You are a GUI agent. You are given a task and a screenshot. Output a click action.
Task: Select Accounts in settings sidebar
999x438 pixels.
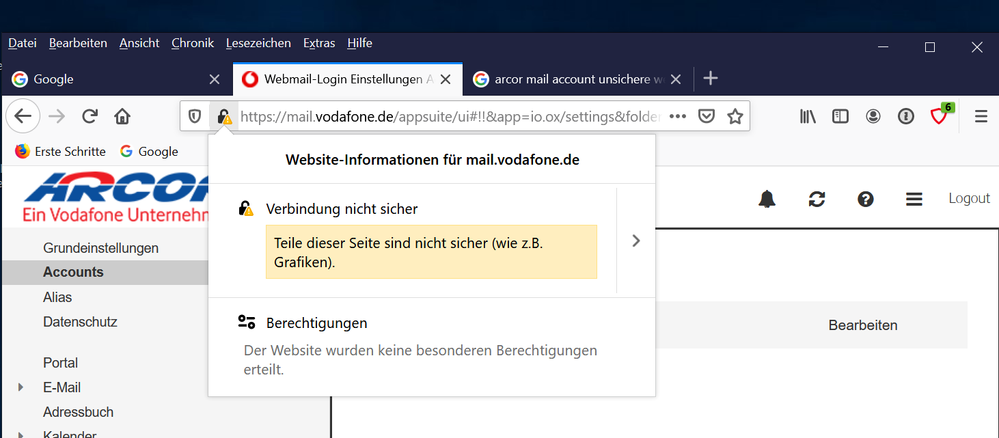coord(73,272)
